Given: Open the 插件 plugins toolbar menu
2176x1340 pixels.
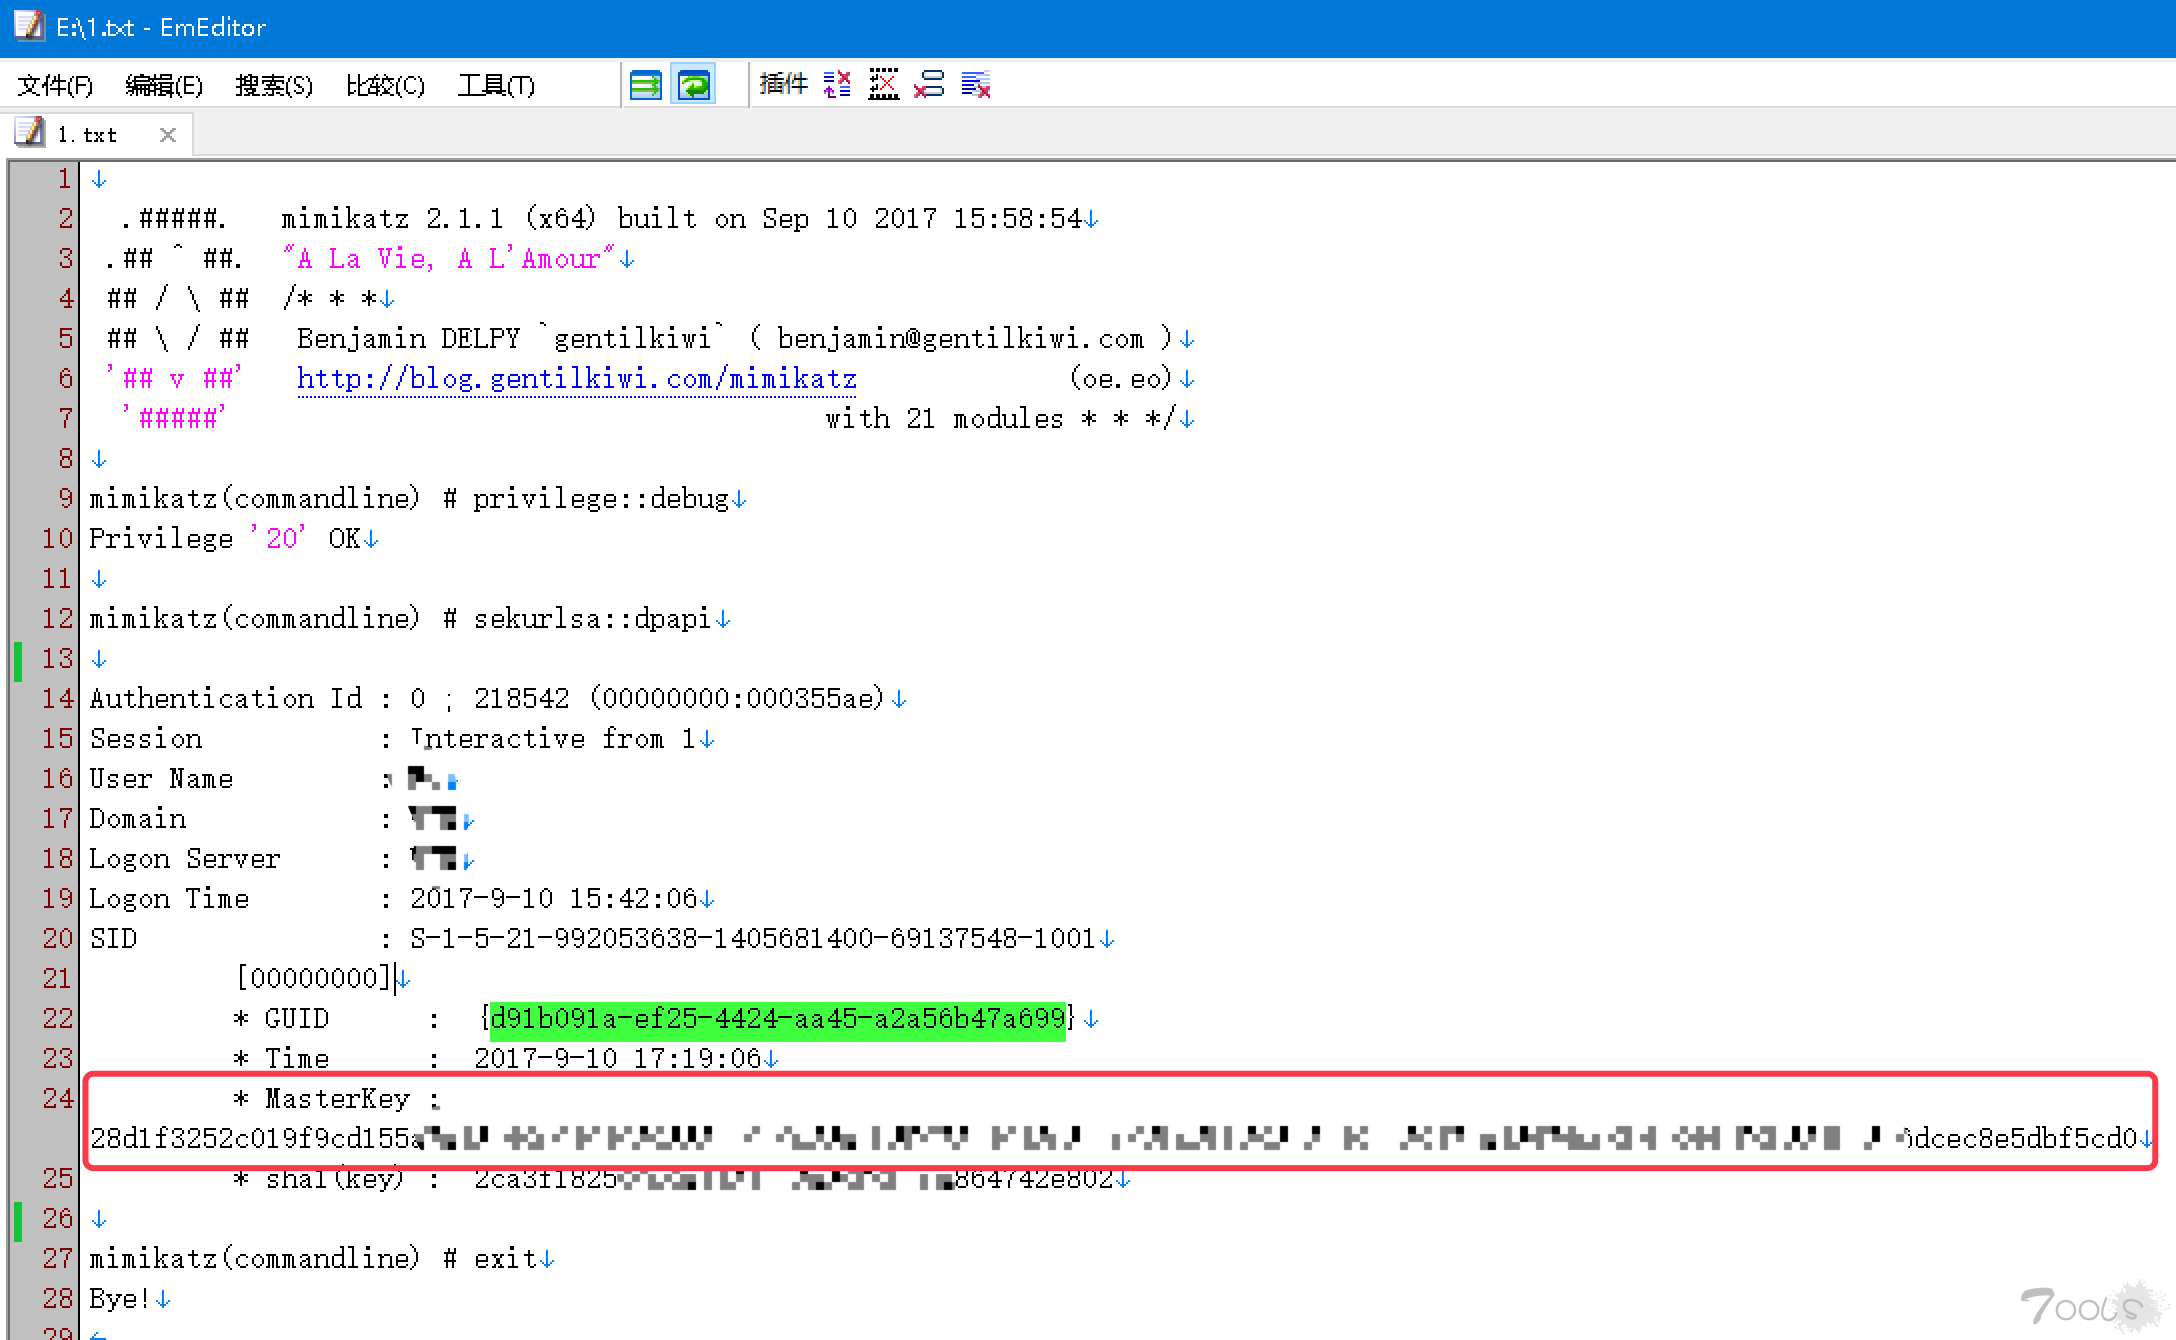Looking at the screenshot, I should pyautogui.click(x=783, y=85).
